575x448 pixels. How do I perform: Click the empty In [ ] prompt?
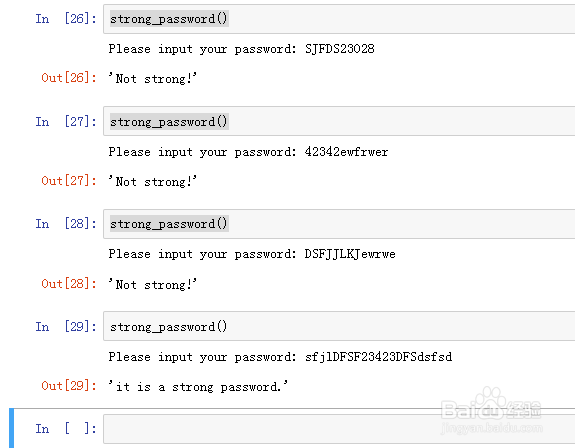click(66, 428)
